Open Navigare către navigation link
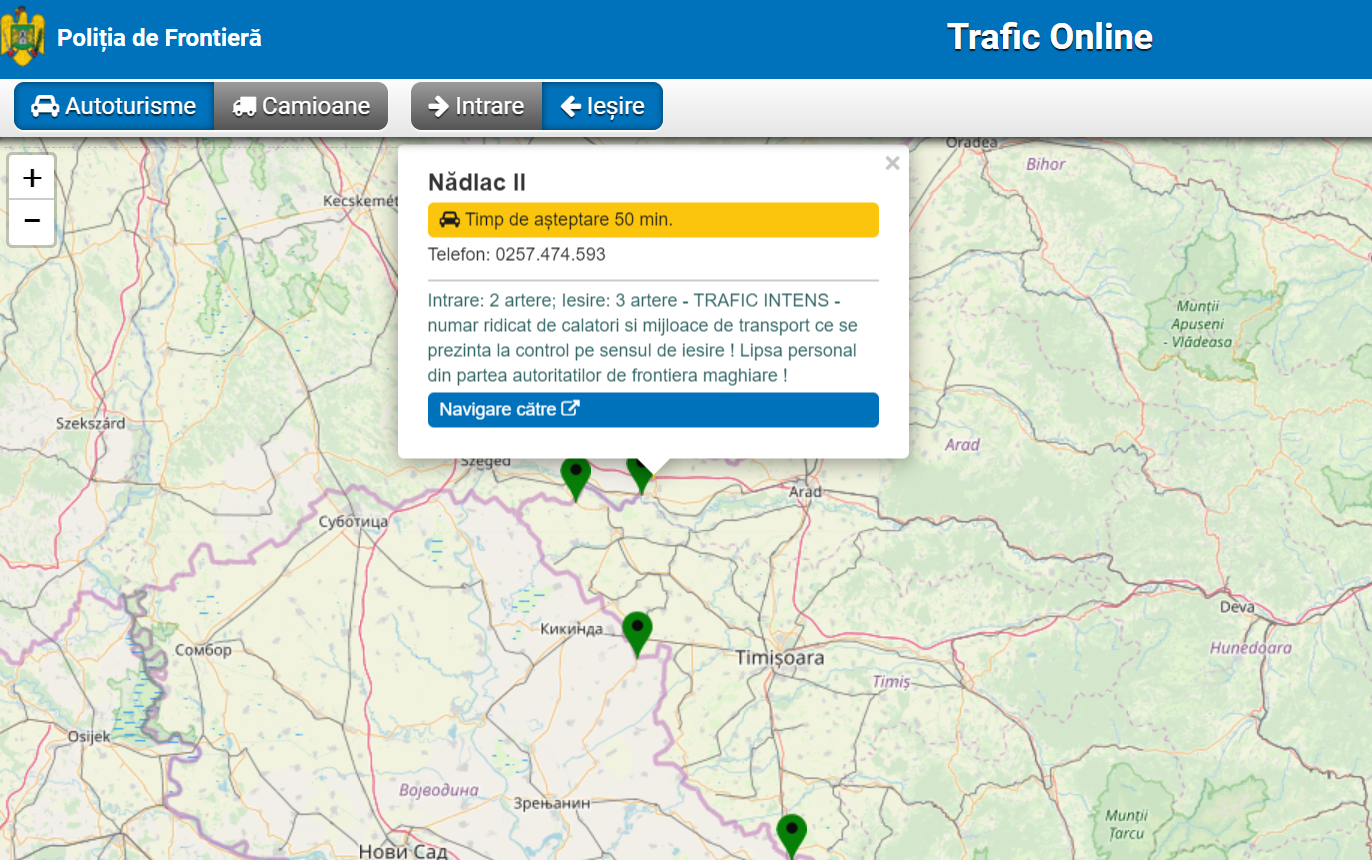Image resolution: width=1372 pixels, height=860 pixels. [653, 409]
